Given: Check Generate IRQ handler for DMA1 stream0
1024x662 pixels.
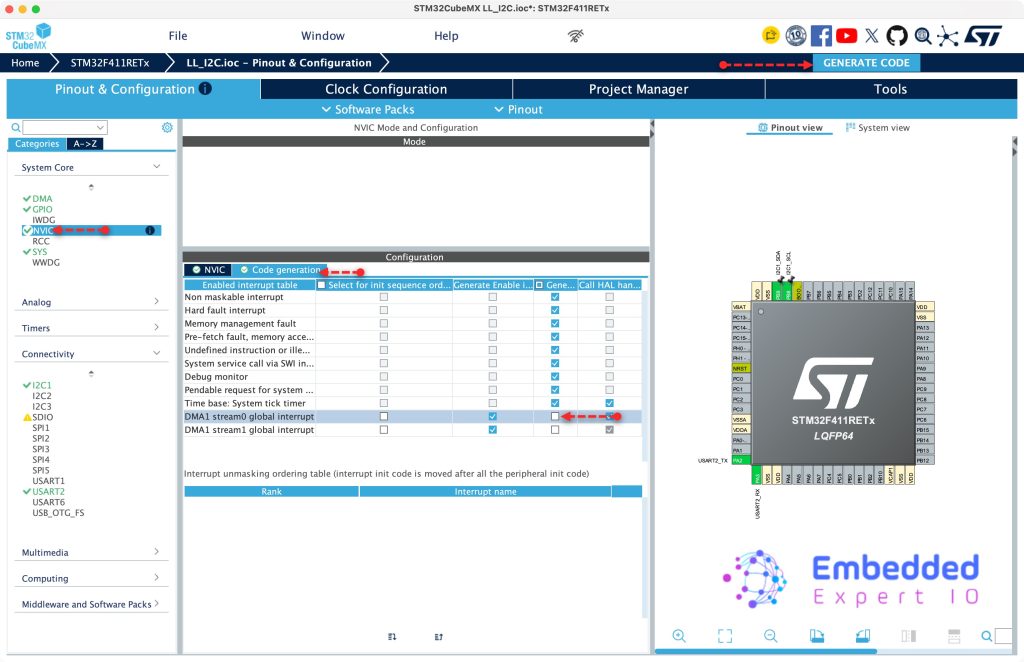Looking at the screenshot, I should point(554,417).
